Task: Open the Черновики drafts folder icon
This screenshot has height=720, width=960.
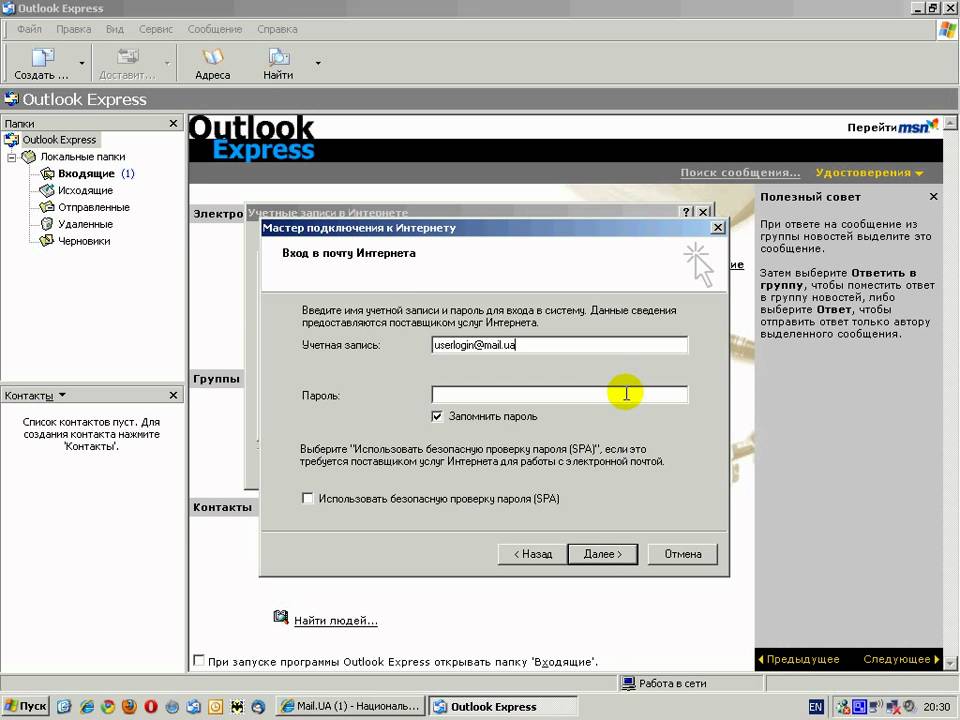Action: pyautogui.click(x=47, y=241)
